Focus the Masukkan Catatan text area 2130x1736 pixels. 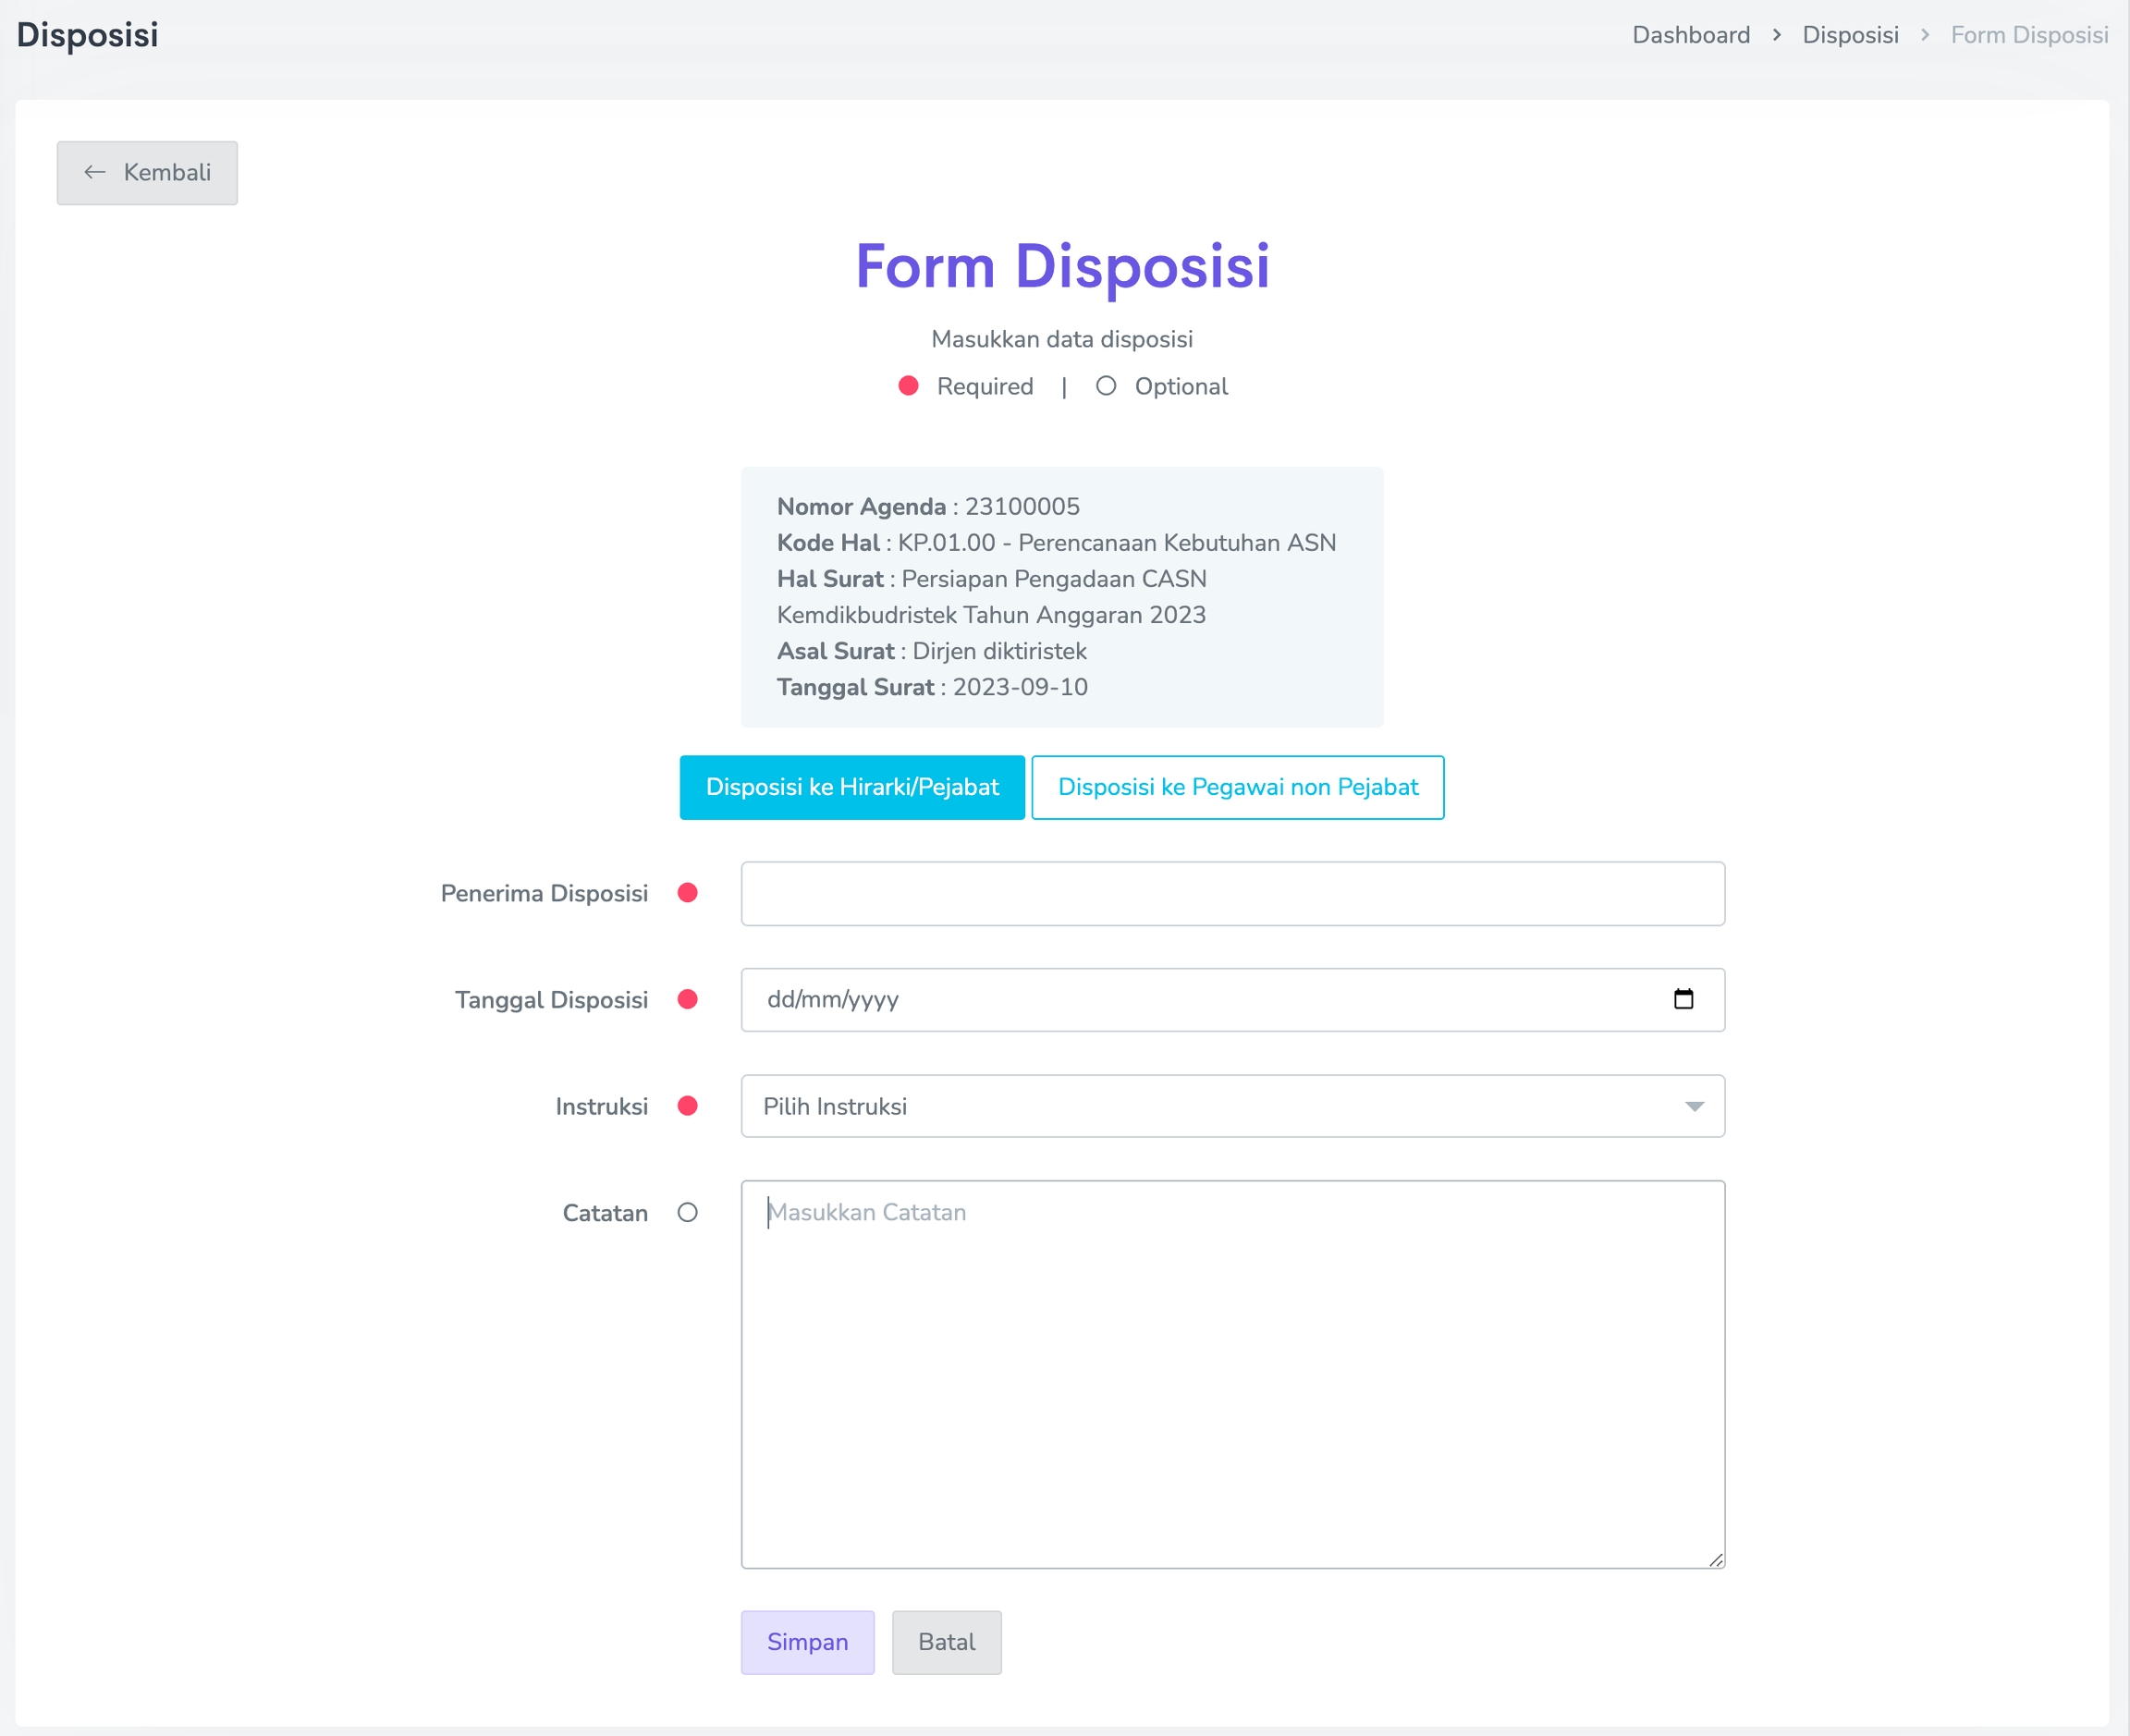click(x=1232, y=1374)
